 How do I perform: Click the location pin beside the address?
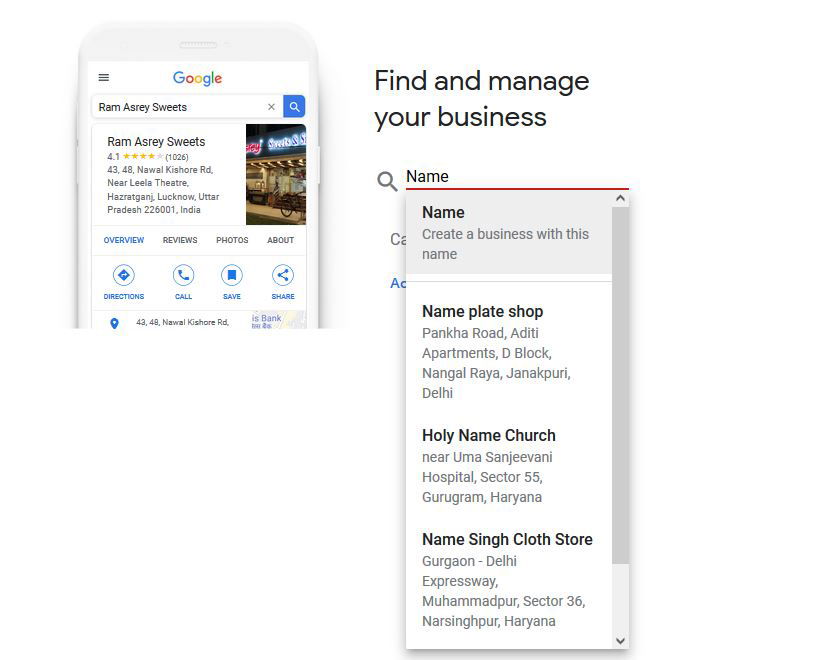113,322
